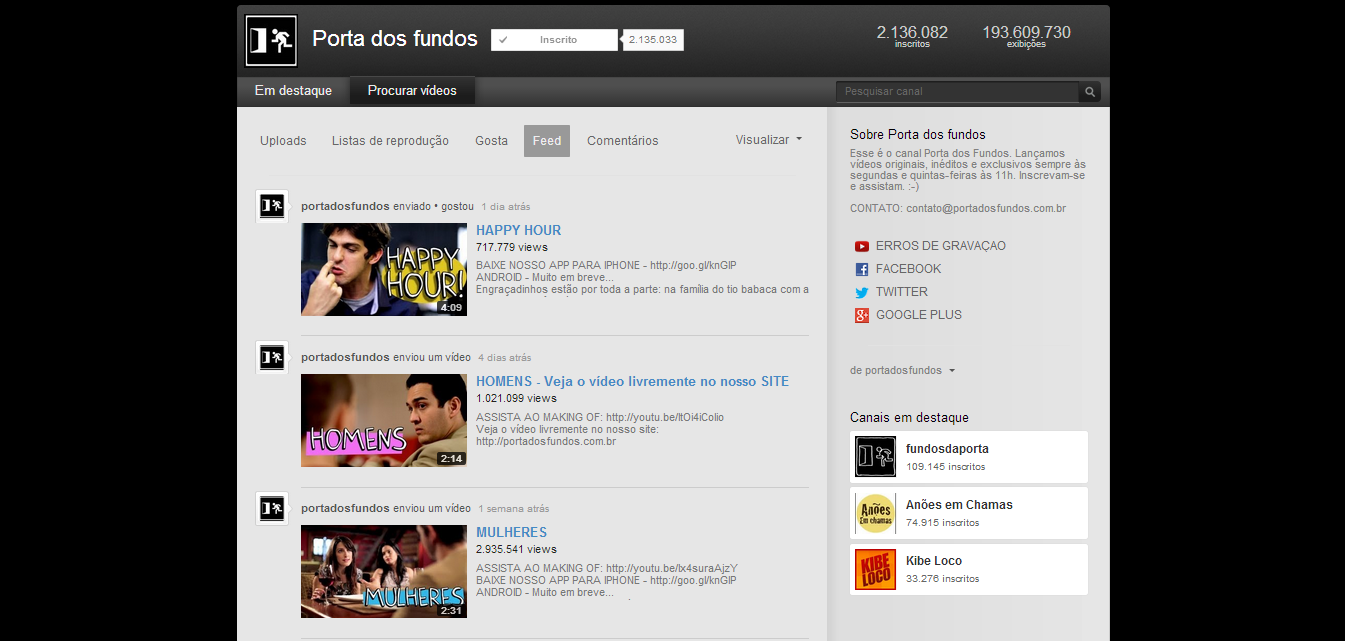Expand the 'de portadosfundos' dropdown
The width and height of the screenshot is (1345, 641).
coord(902,370)
